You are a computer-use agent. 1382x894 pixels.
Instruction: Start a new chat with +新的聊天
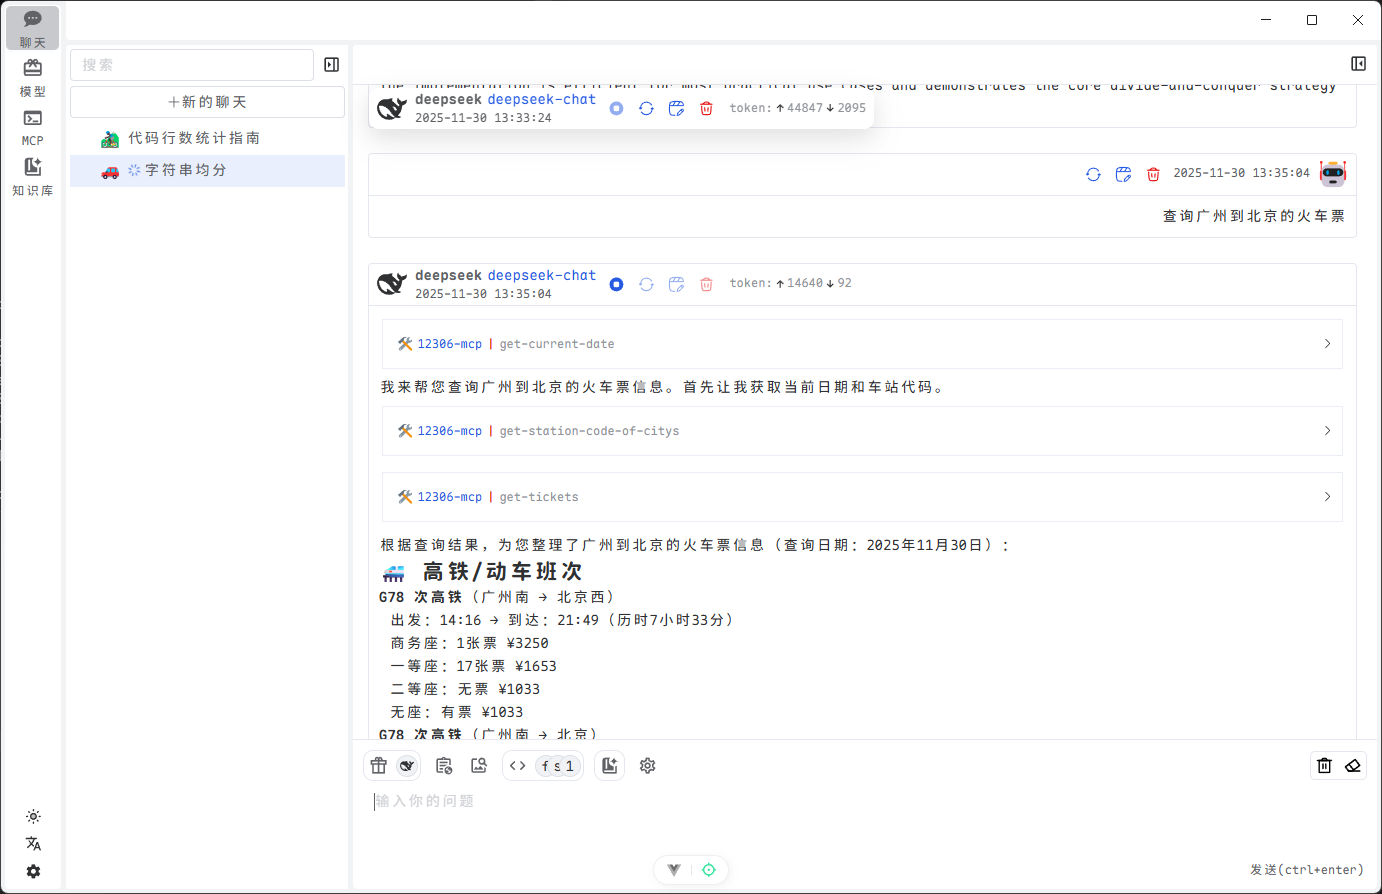[x=207, y=102]
